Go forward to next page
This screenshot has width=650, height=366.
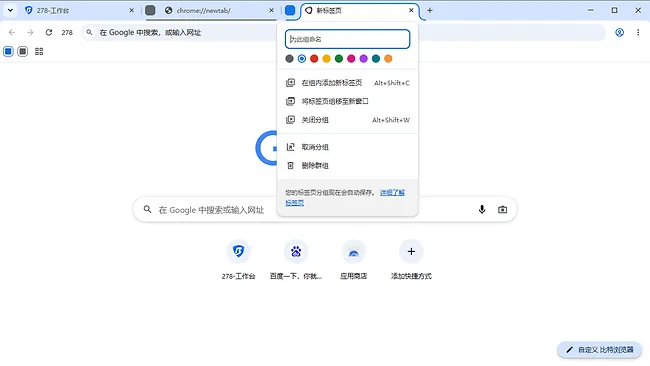30,32
